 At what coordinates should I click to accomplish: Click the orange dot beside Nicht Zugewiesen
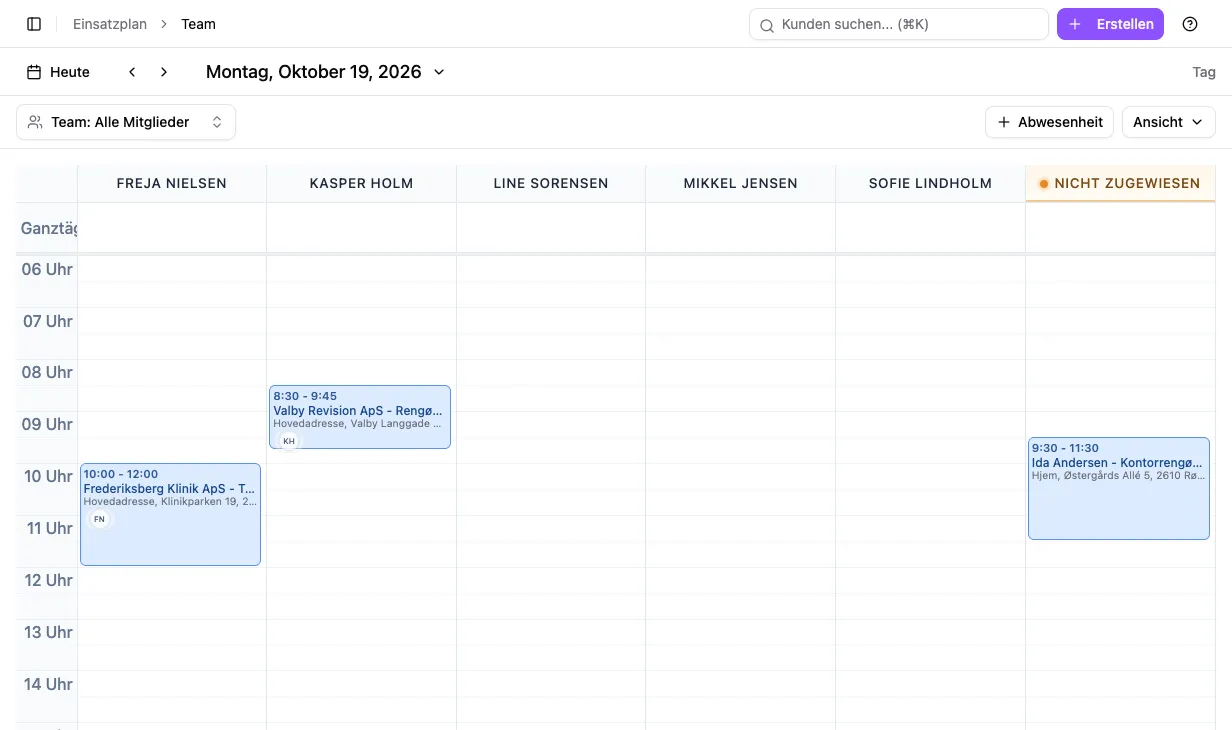pyautogui.click(x=1044, y=184)
